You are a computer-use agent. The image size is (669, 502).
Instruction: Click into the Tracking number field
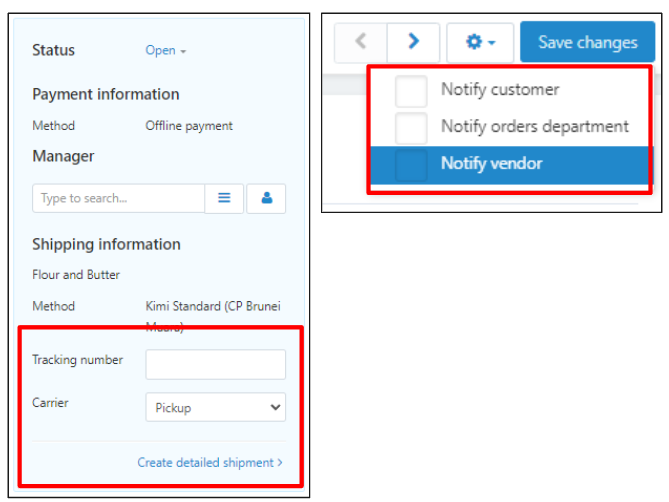(215, 364)
